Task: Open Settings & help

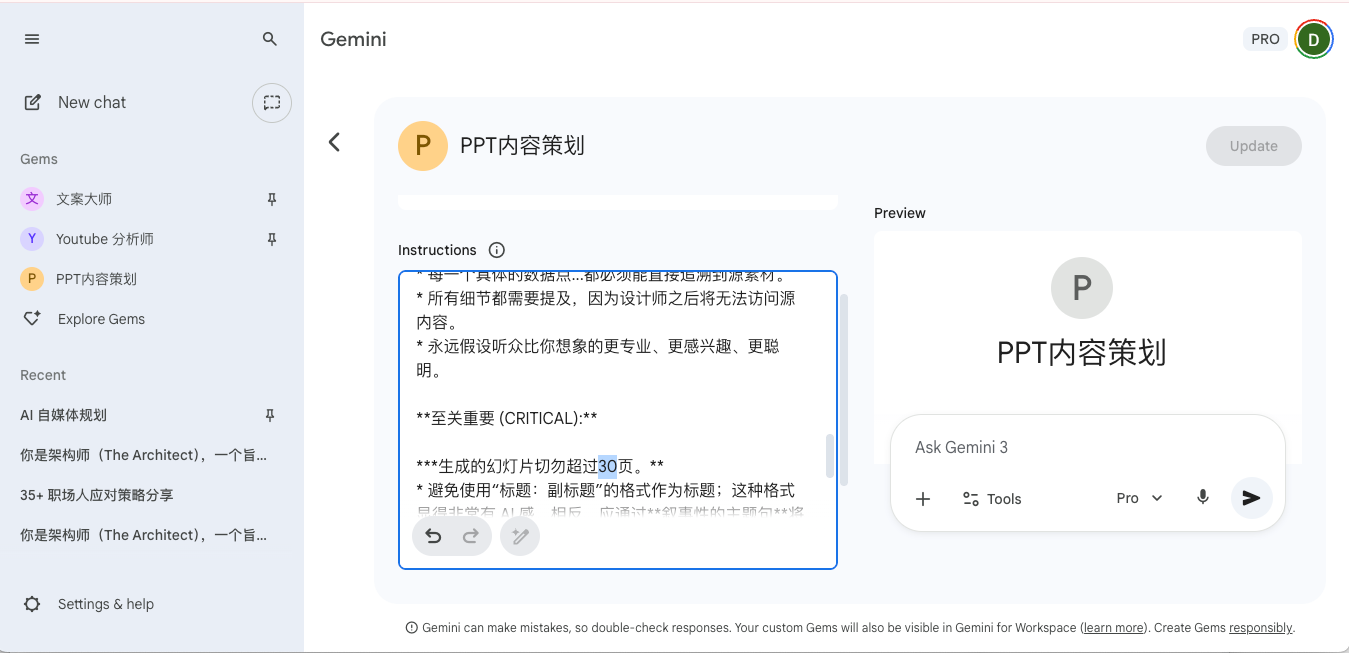Action: 106,603
